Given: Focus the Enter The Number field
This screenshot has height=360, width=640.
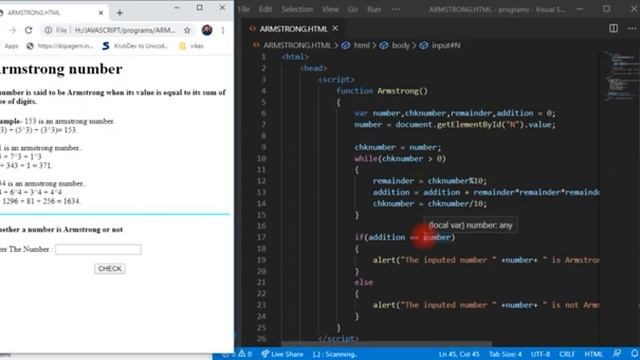Looking at the screenshot, I should pos(98,249).
